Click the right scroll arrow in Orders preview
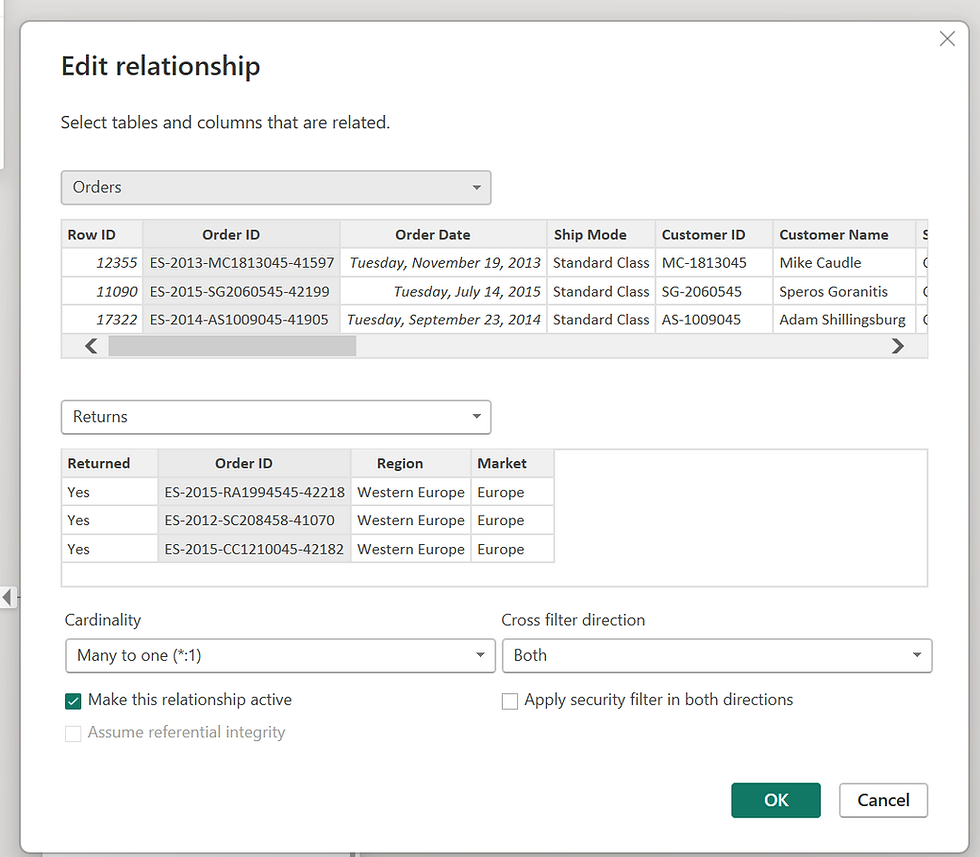980x857 pixels. click(898, 346)
